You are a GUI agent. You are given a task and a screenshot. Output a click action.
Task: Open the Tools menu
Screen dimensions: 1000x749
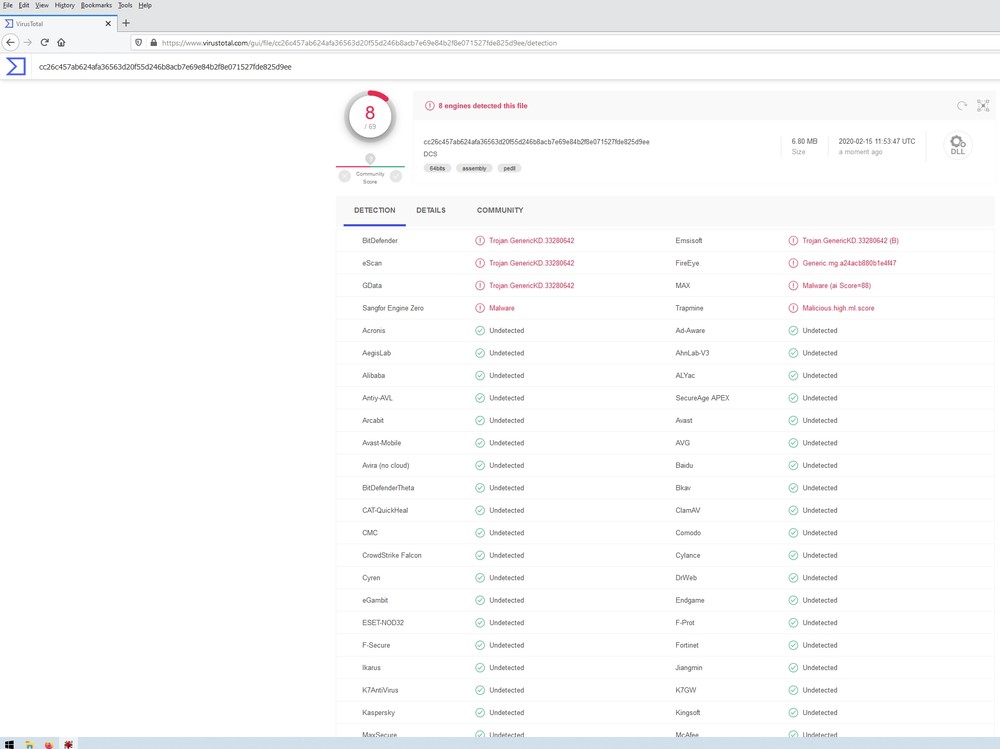pos(126,5)
